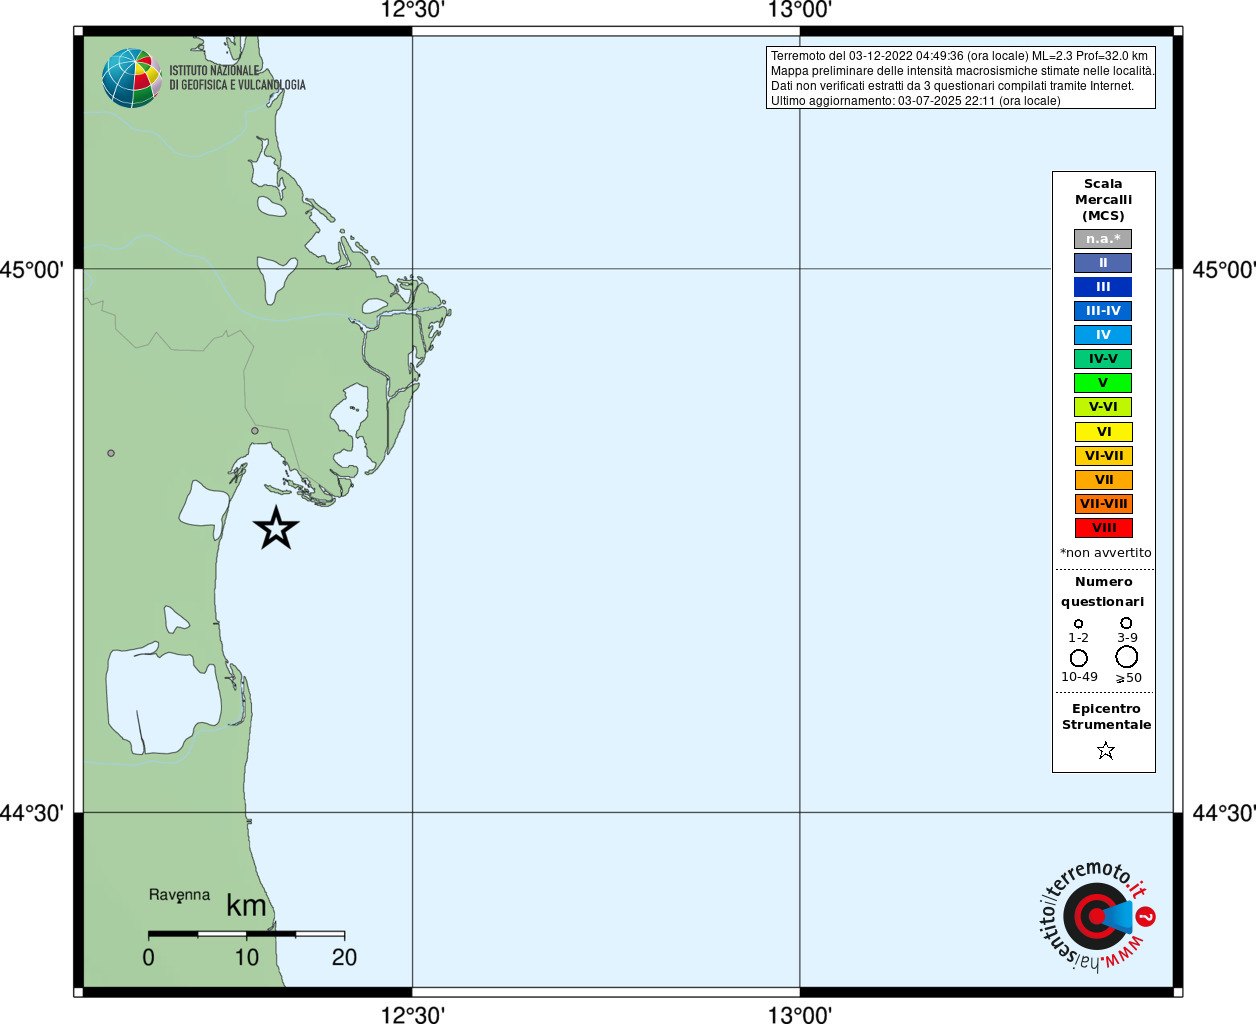The height and width of the screenshot is (1024, 1256).
Task: Click the INGV globe logo
Action: (x=132, y=78)
